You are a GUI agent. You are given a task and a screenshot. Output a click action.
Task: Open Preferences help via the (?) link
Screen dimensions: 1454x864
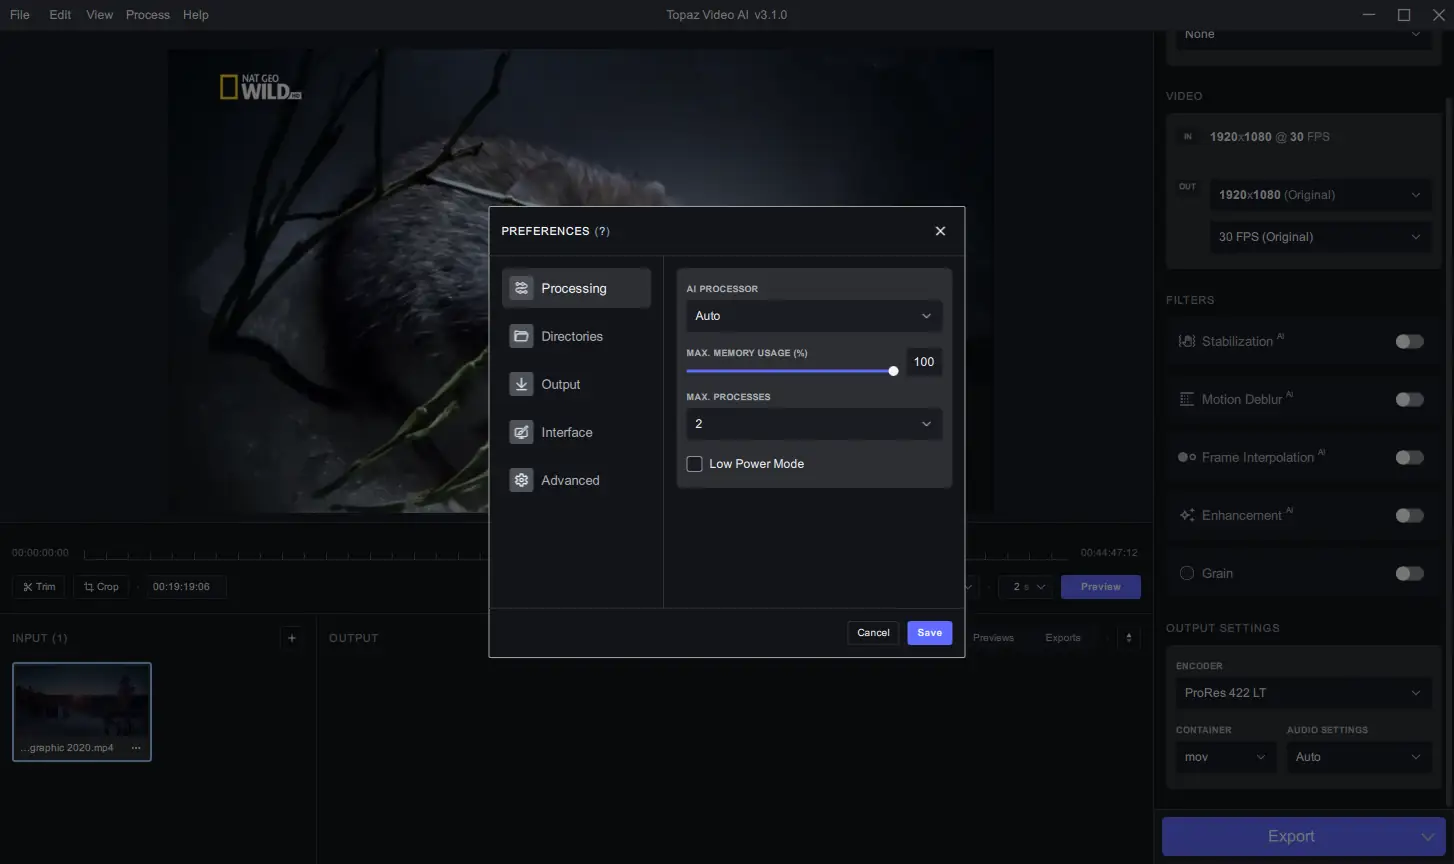tap(602, 231)
